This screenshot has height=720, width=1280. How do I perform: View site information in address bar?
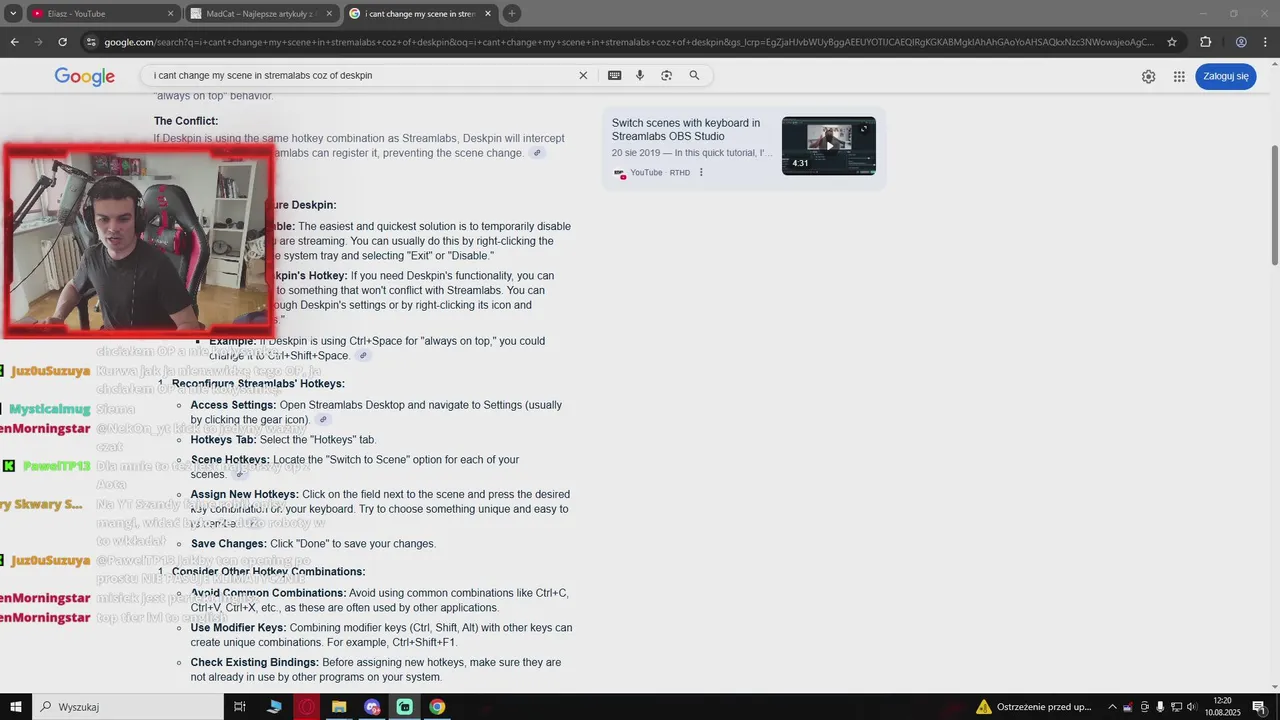click(x=91, y=42)
